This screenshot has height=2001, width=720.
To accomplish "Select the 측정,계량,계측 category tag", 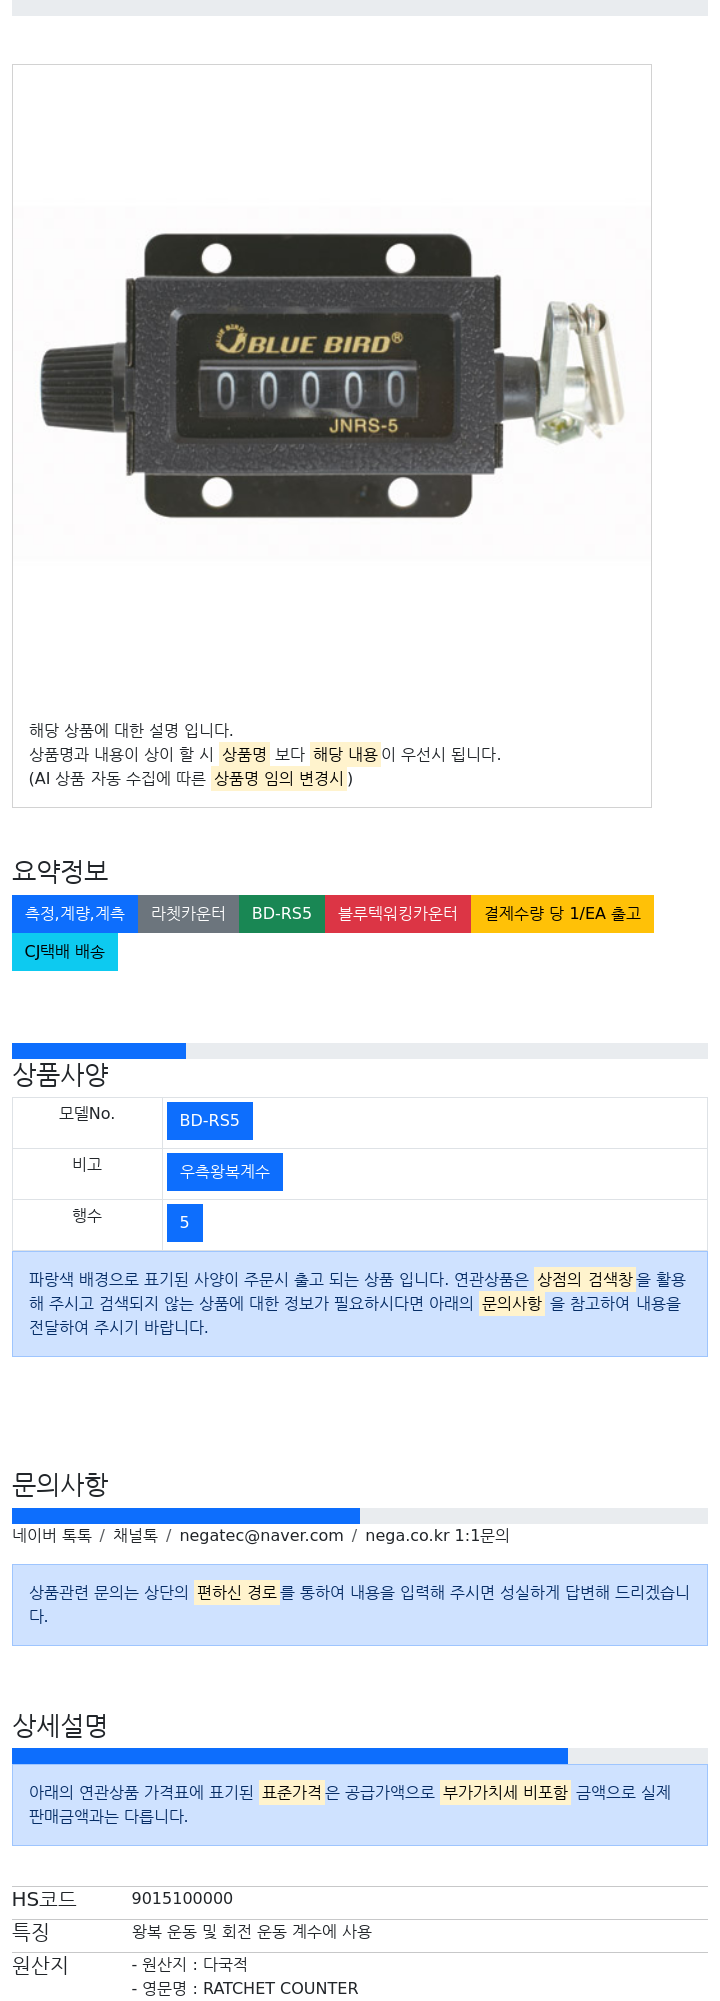I will click(x=75, y=914).
